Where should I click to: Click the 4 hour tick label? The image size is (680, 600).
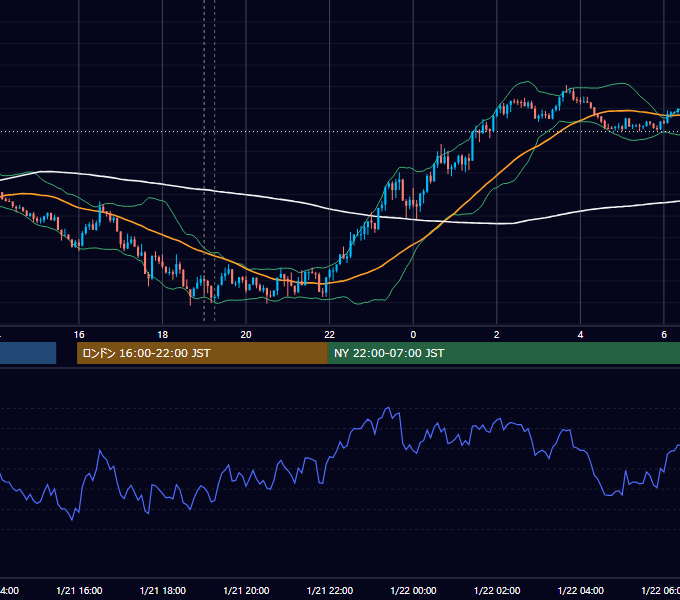tap(580, 335)
